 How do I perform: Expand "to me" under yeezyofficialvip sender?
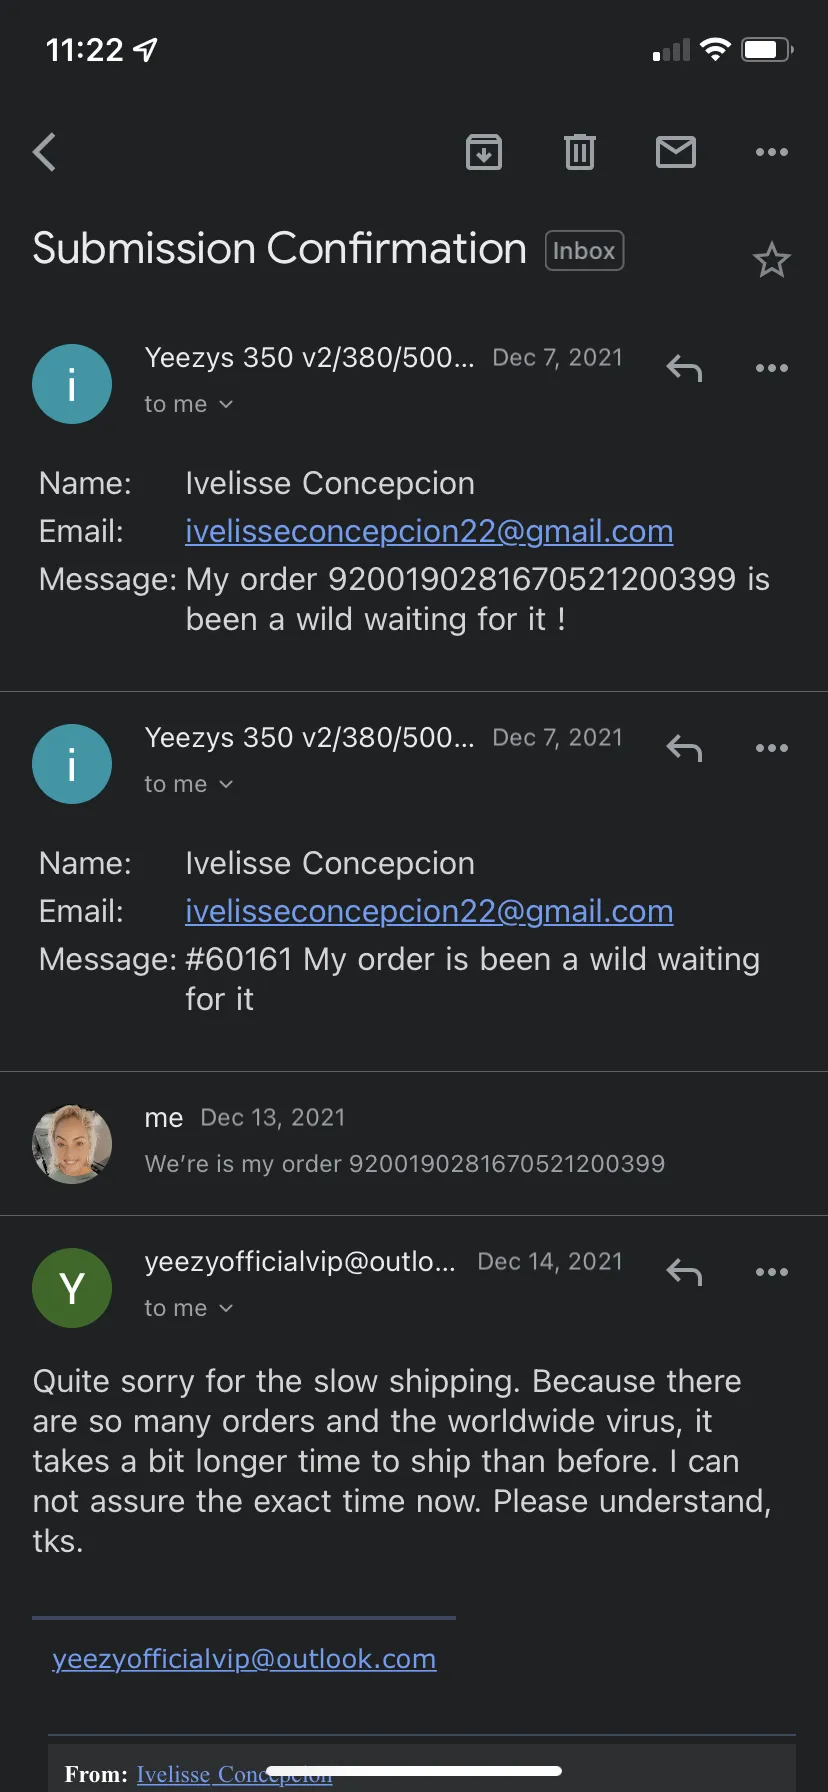[x=188, y=1308]
